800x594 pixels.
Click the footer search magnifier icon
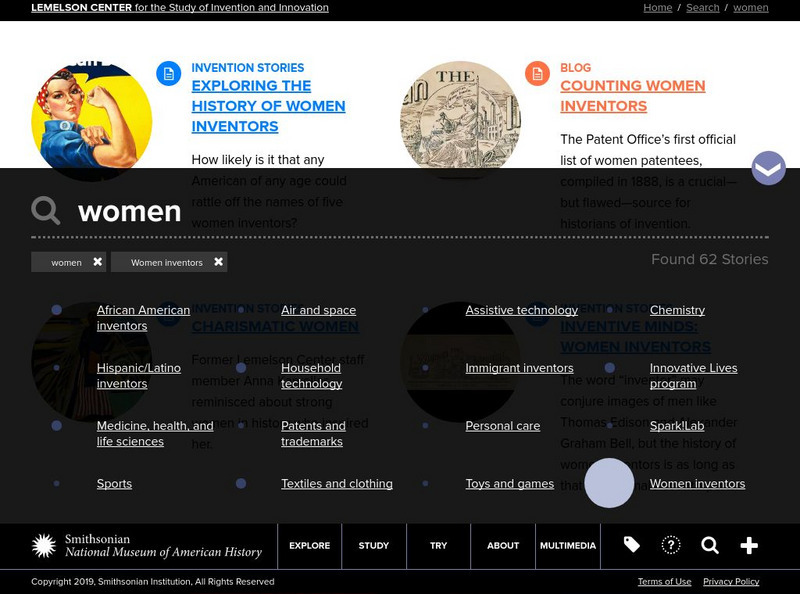click(x=710, y=545)
